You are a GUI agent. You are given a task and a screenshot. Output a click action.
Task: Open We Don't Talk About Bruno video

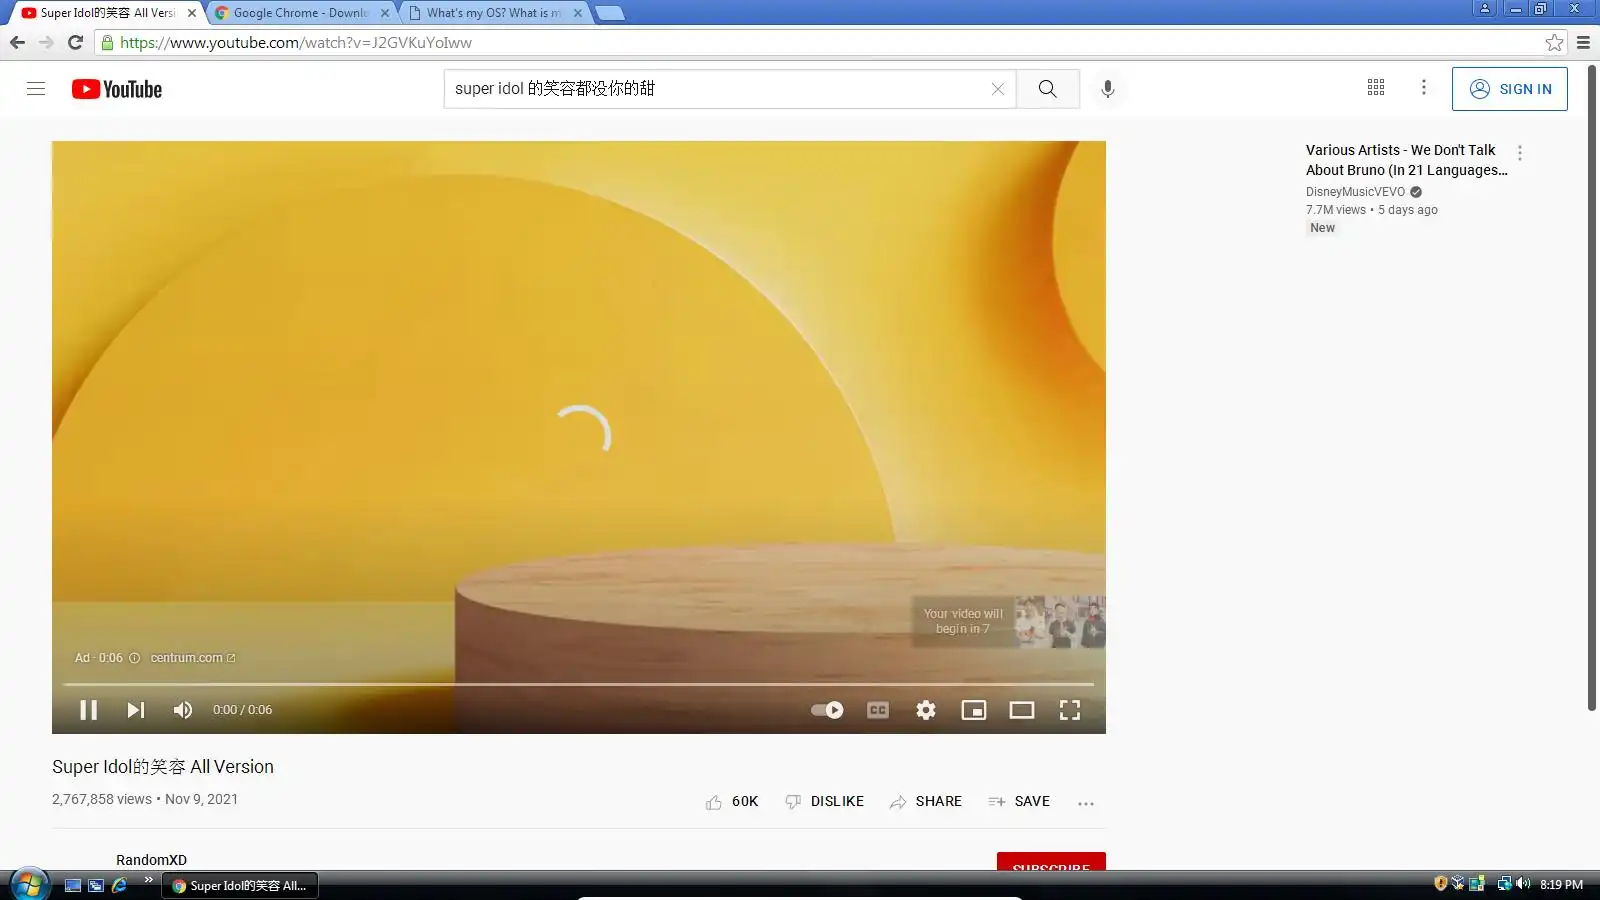coord(1406,160)
